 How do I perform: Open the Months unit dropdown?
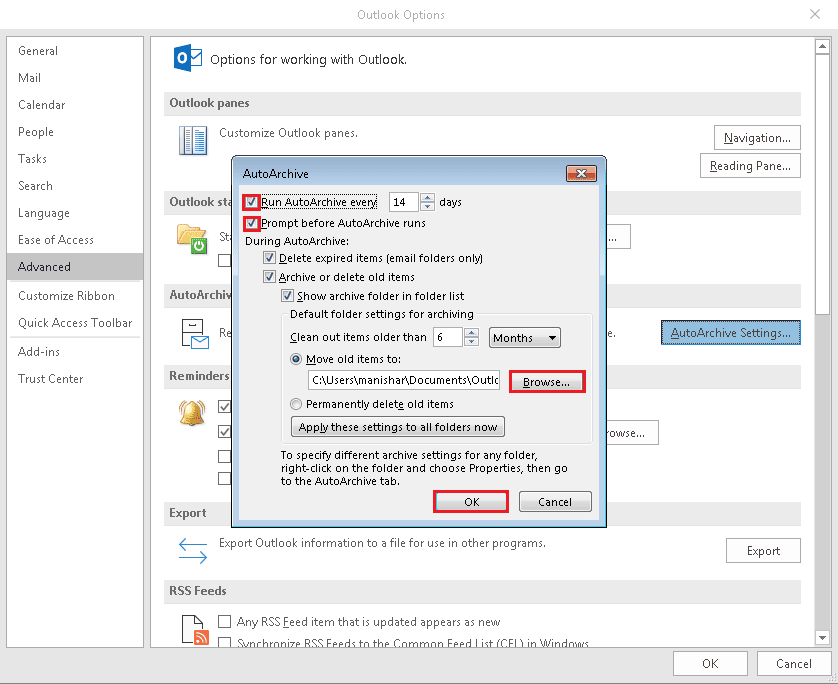[524, 338]
